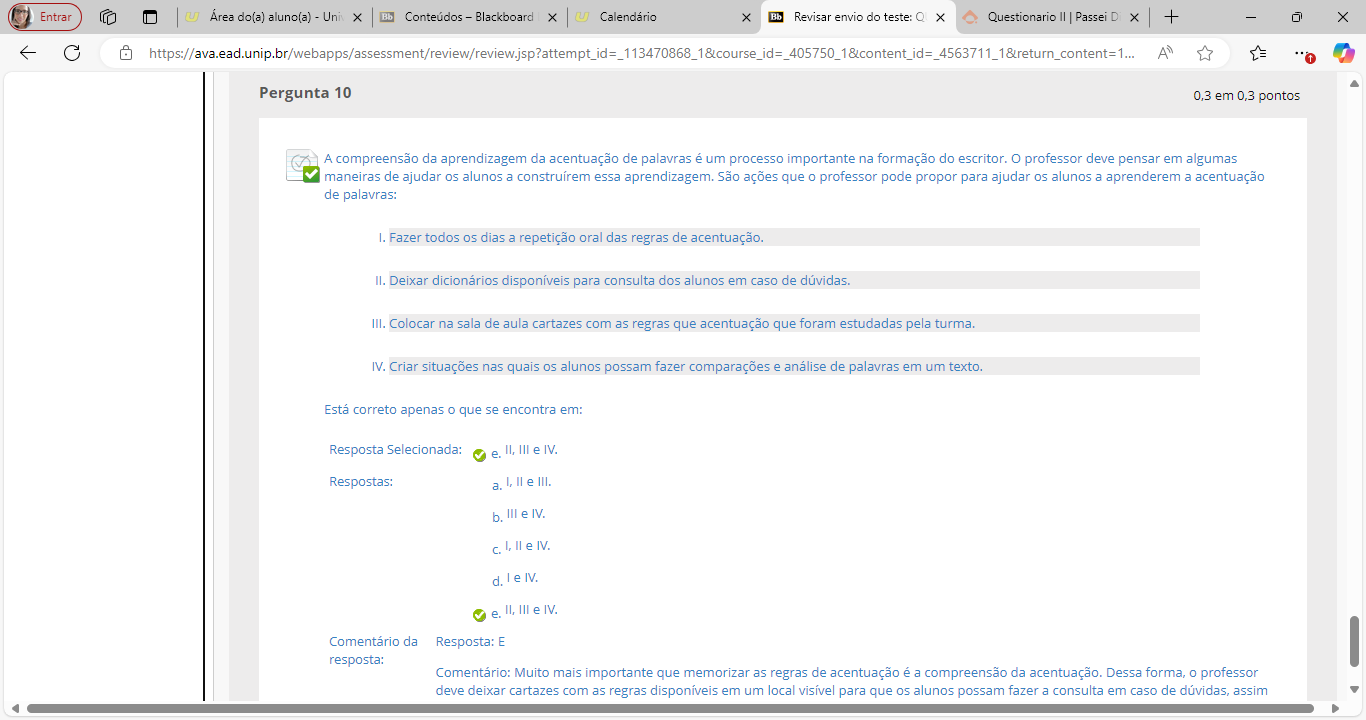1366x720 pixels.
Task: Close the Revisar envio do teste tab
Action: coord(940,17)
